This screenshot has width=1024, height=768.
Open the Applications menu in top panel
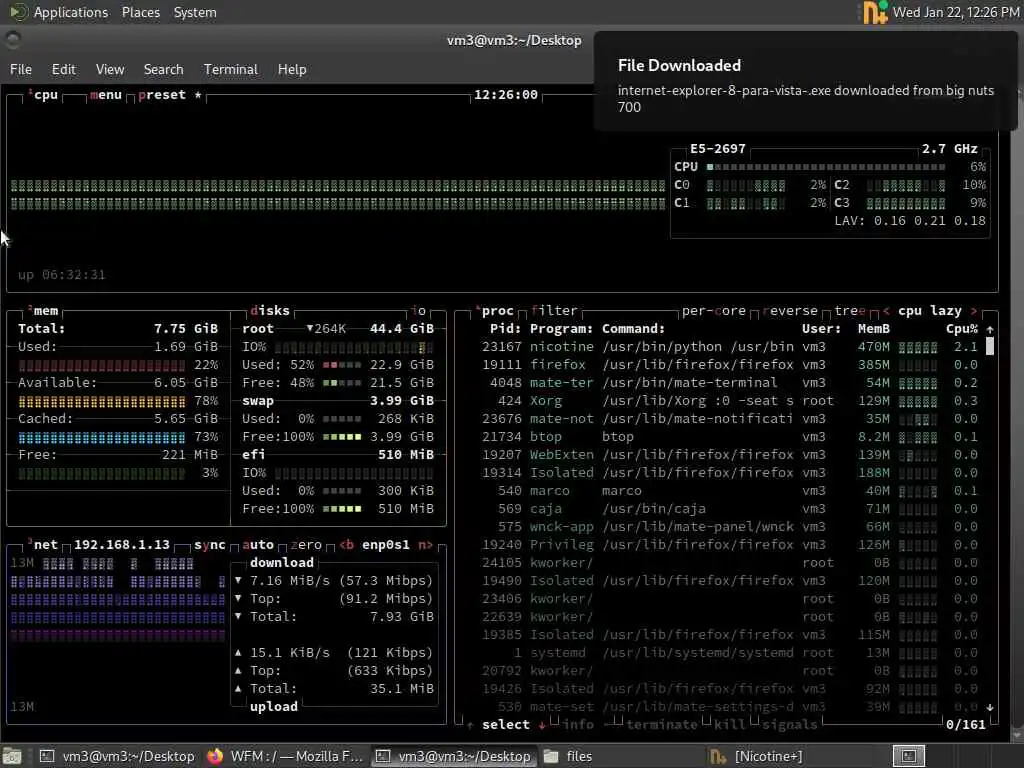coord(71,12)
